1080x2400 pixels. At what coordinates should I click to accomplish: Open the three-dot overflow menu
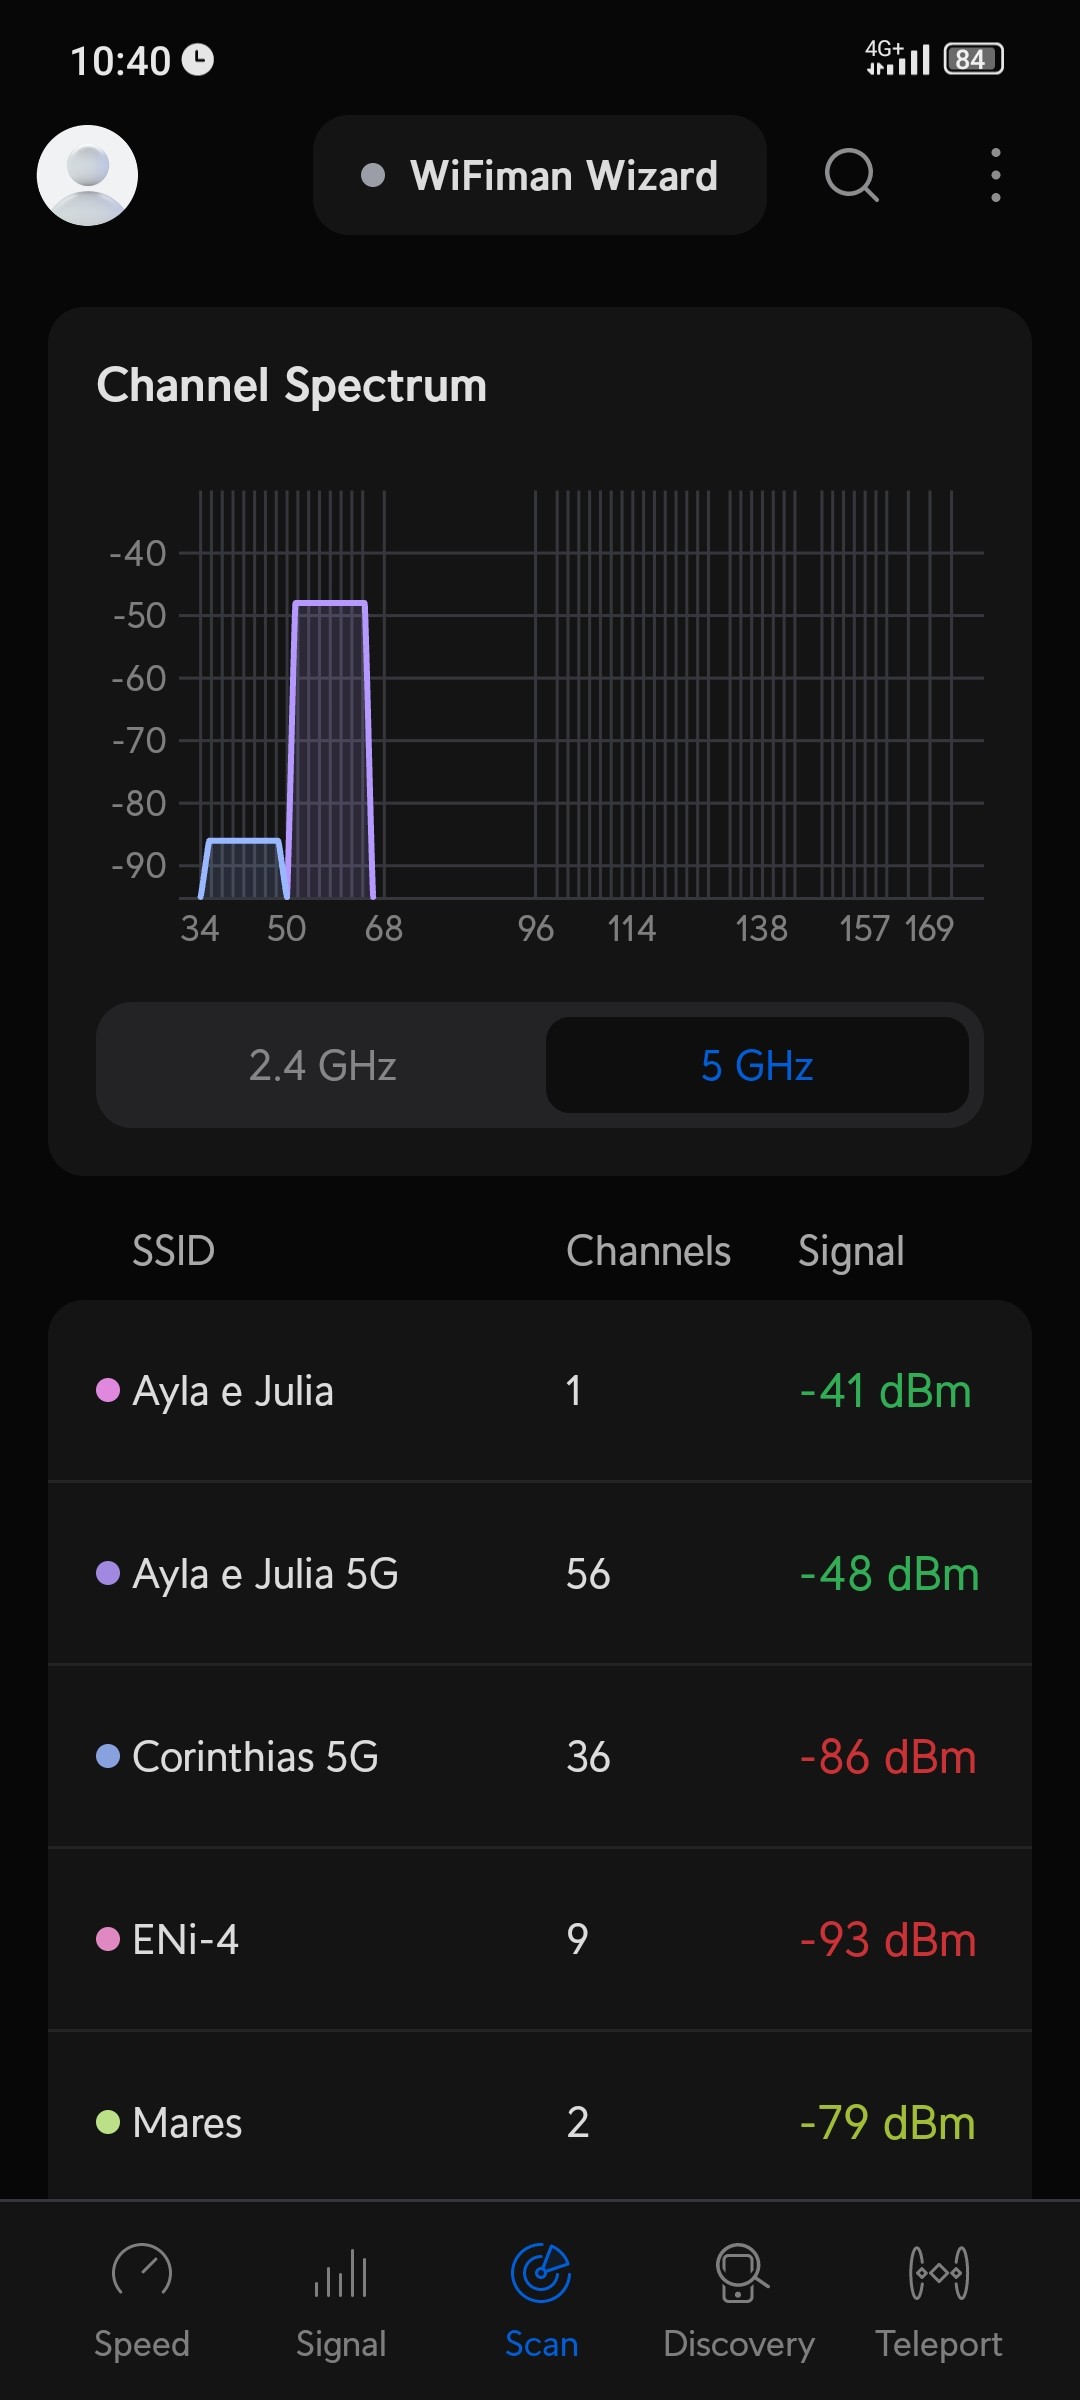tap(995, 176)
